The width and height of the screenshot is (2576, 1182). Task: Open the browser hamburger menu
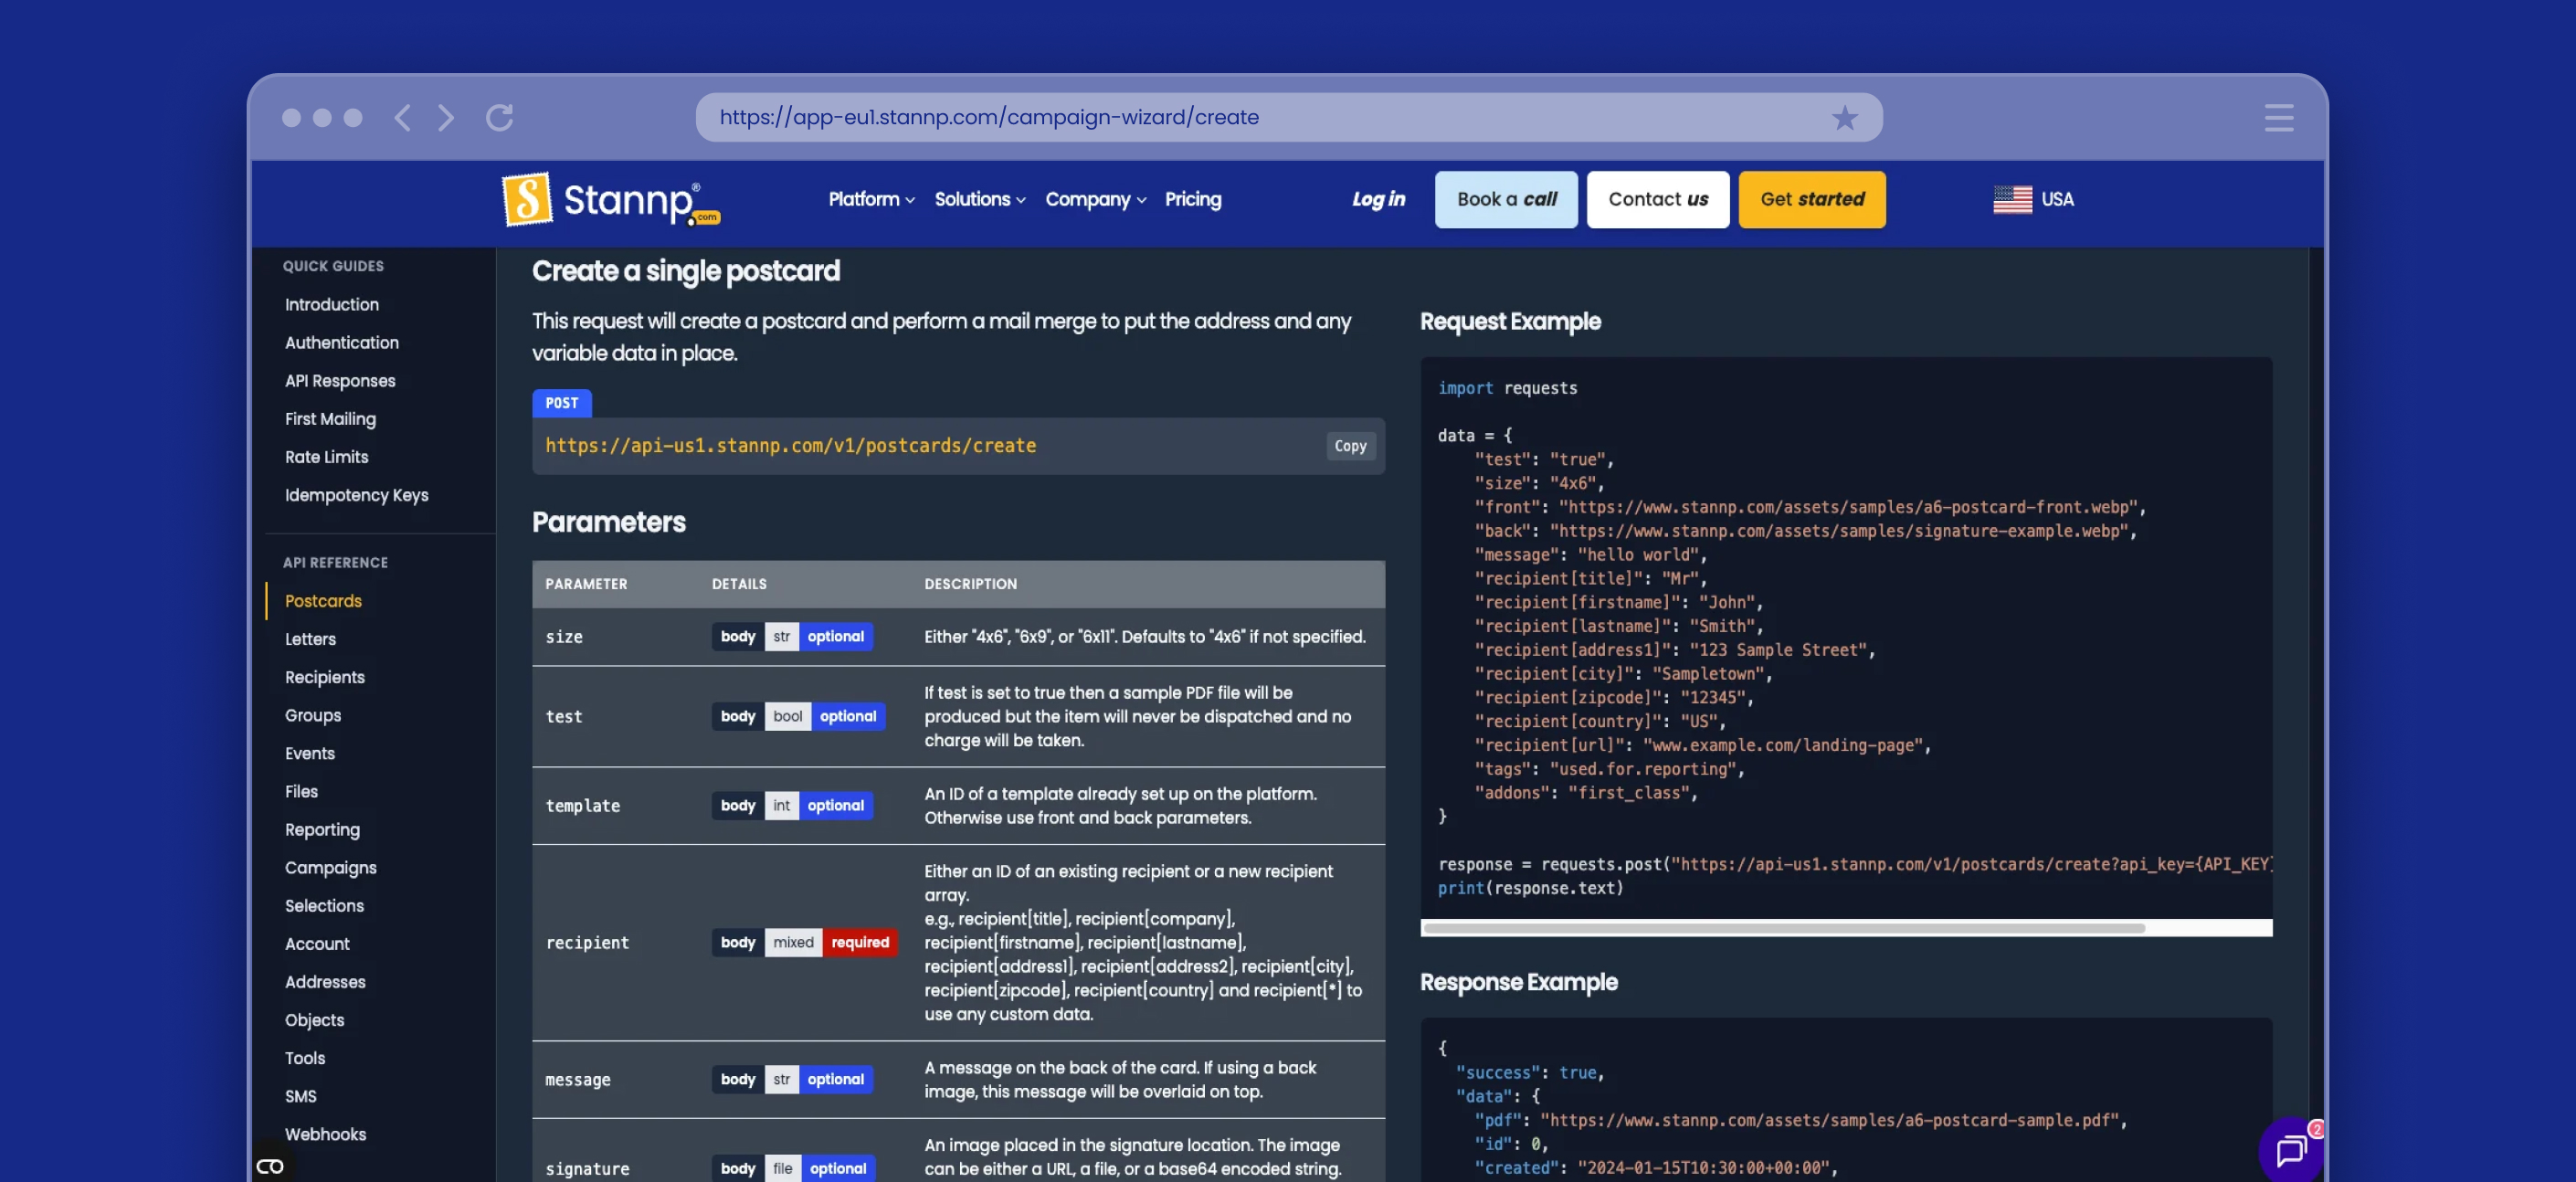[2278, 118]
